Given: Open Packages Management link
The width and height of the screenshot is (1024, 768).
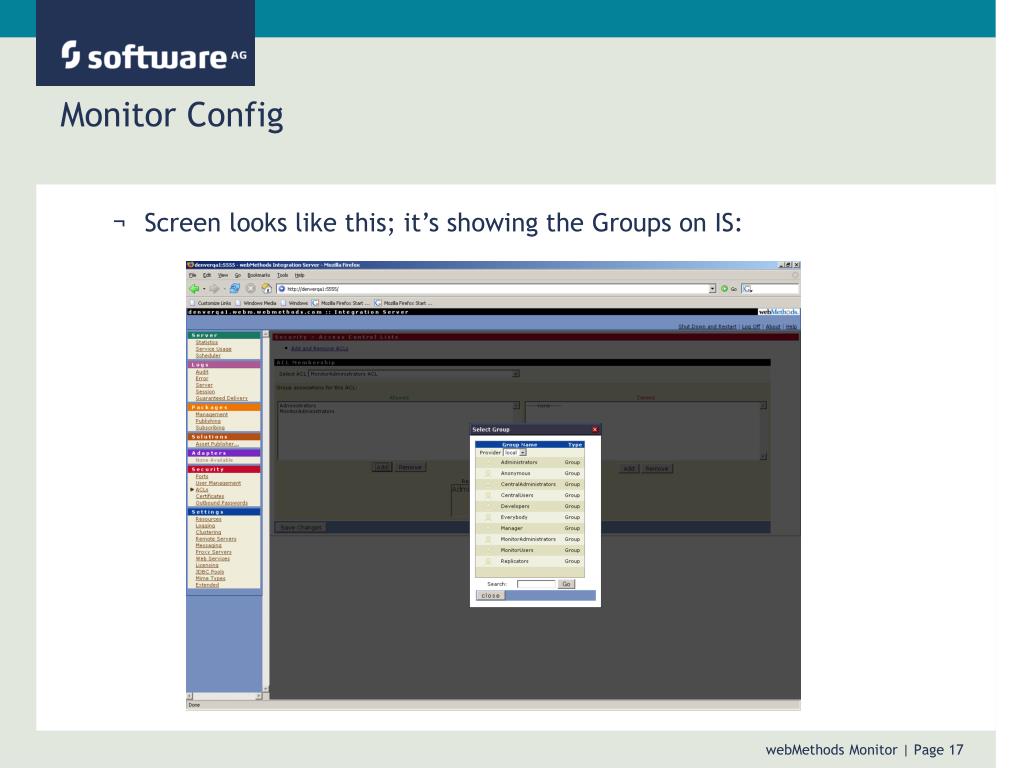Looking at the screenshot, I should point(212,414).
